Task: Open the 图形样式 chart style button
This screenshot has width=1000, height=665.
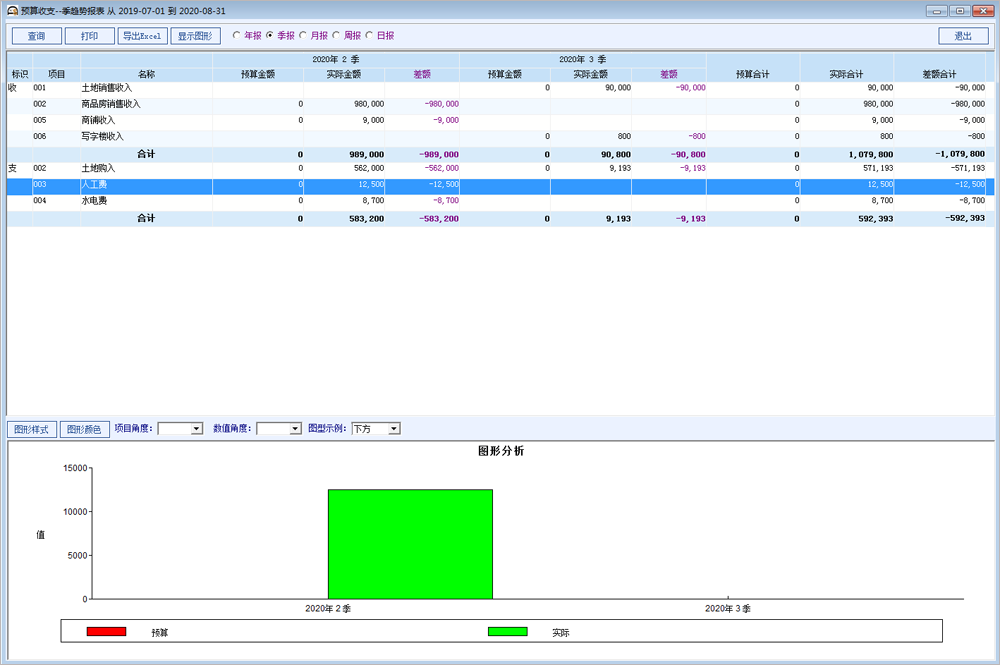Action: (32, 429)
